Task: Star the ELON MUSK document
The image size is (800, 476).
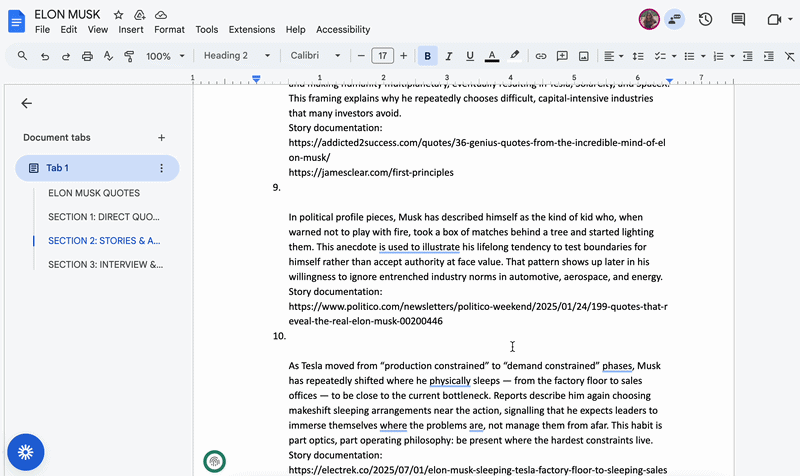Action: click(118, 15)
